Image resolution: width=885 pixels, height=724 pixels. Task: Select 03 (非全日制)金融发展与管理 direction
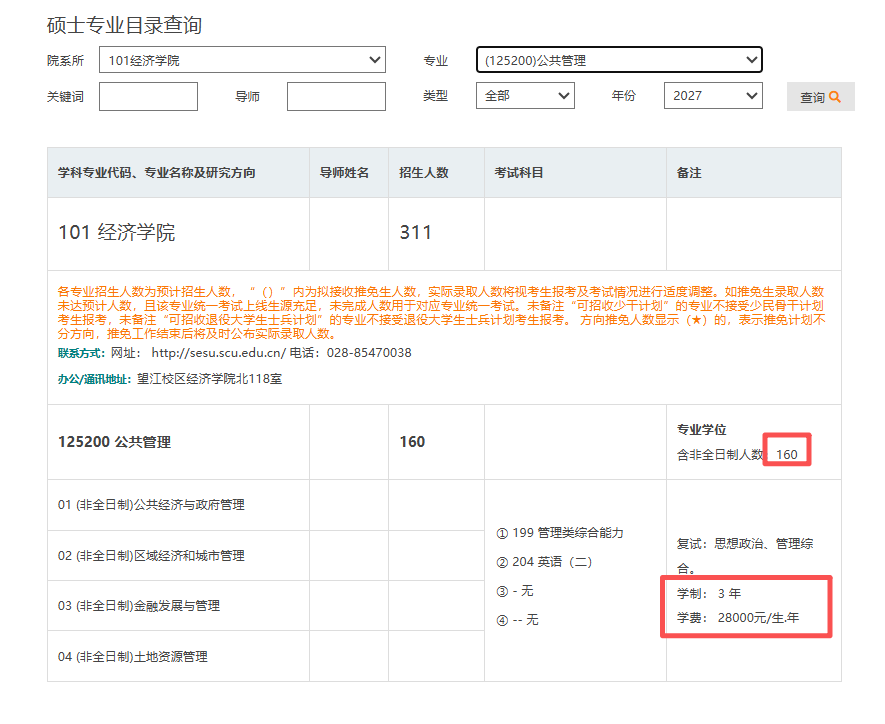[139, 606]
